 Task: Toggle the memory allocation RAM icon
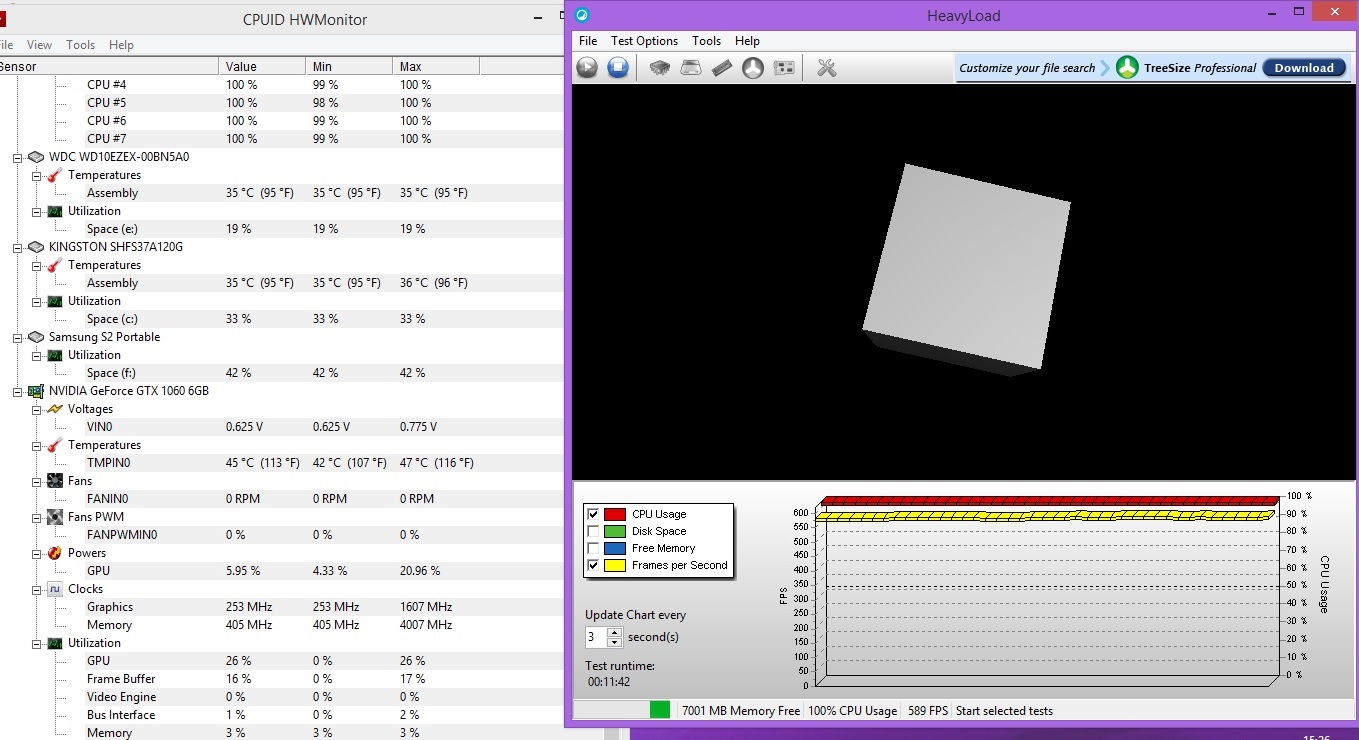[722, 68]
